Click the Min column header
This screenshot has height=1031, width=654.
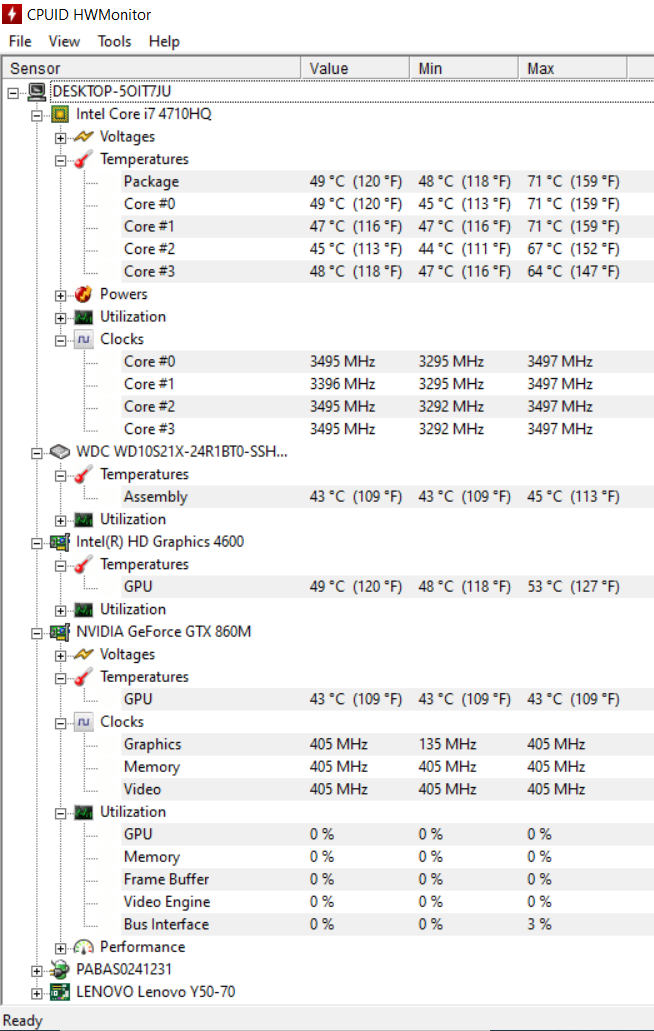[463, 68]
